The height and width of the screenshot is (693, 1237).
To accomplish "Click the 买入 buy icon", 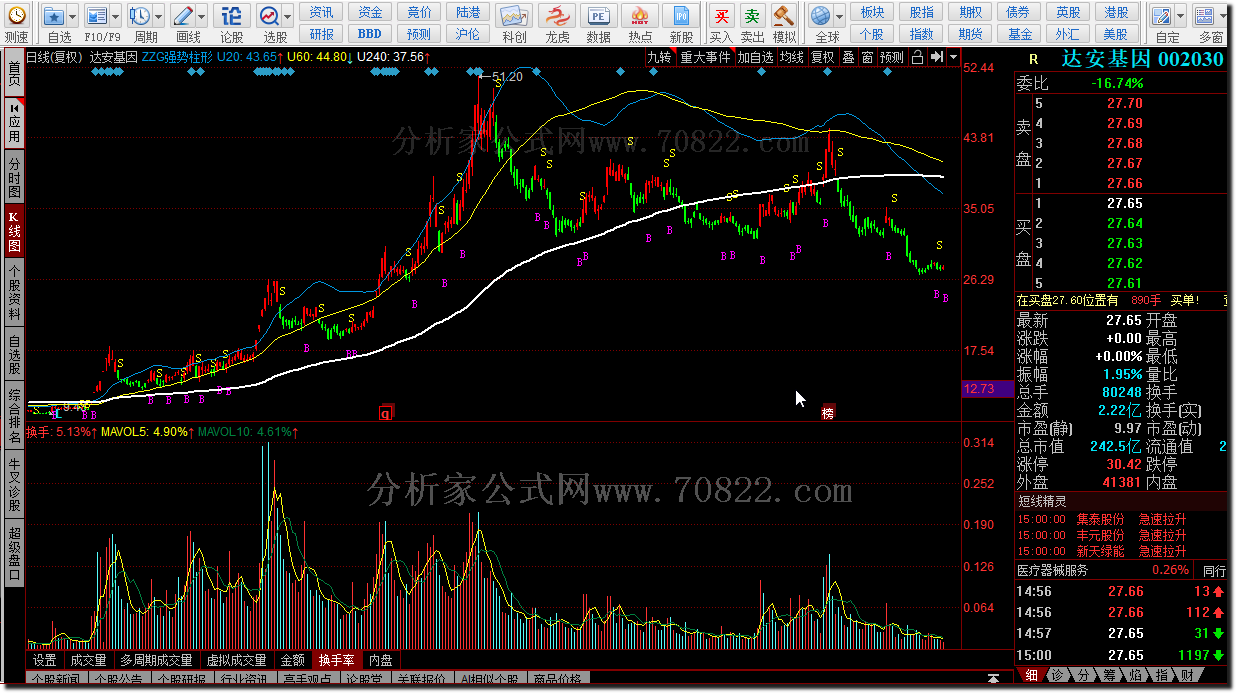I will [721, 16].
